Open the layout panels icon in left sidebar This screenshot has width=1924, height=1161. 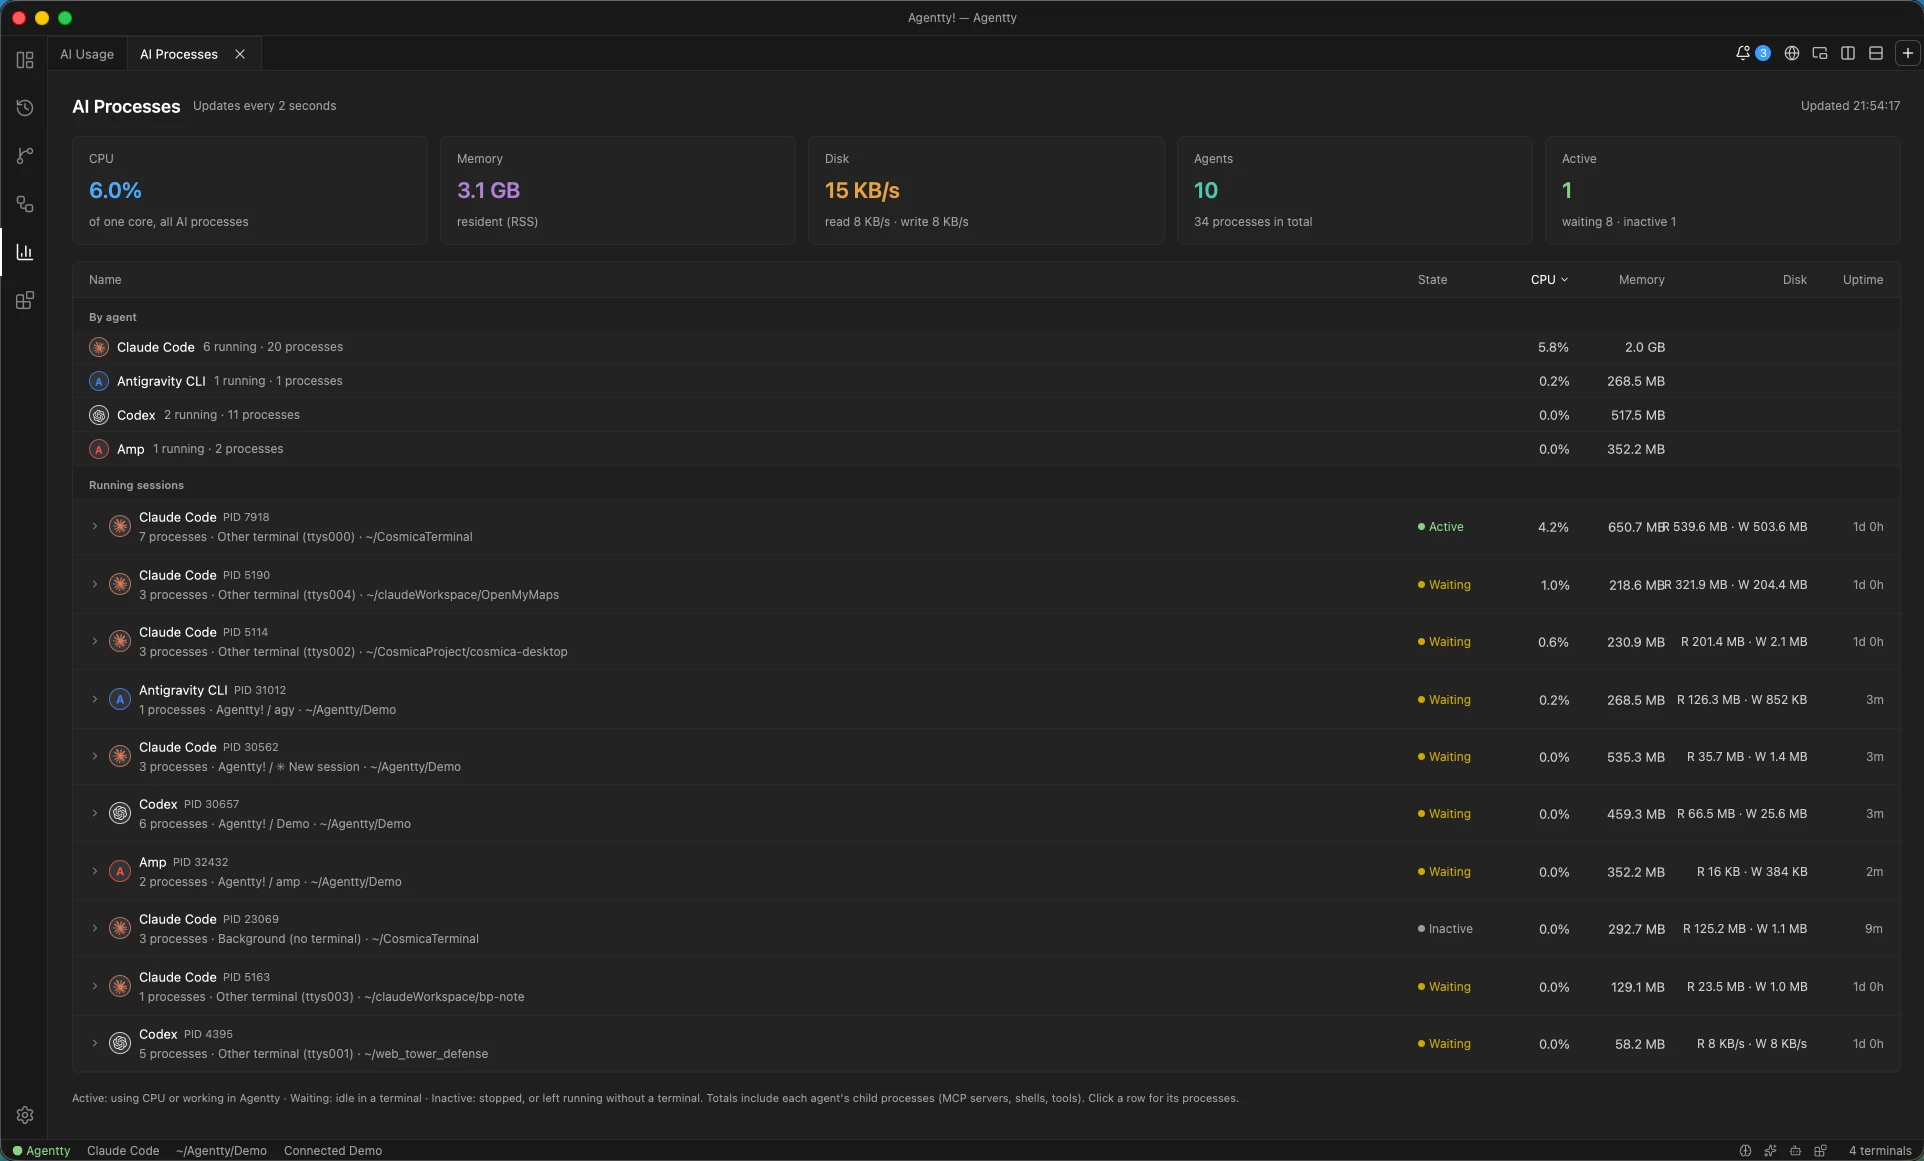click(25, 60)
